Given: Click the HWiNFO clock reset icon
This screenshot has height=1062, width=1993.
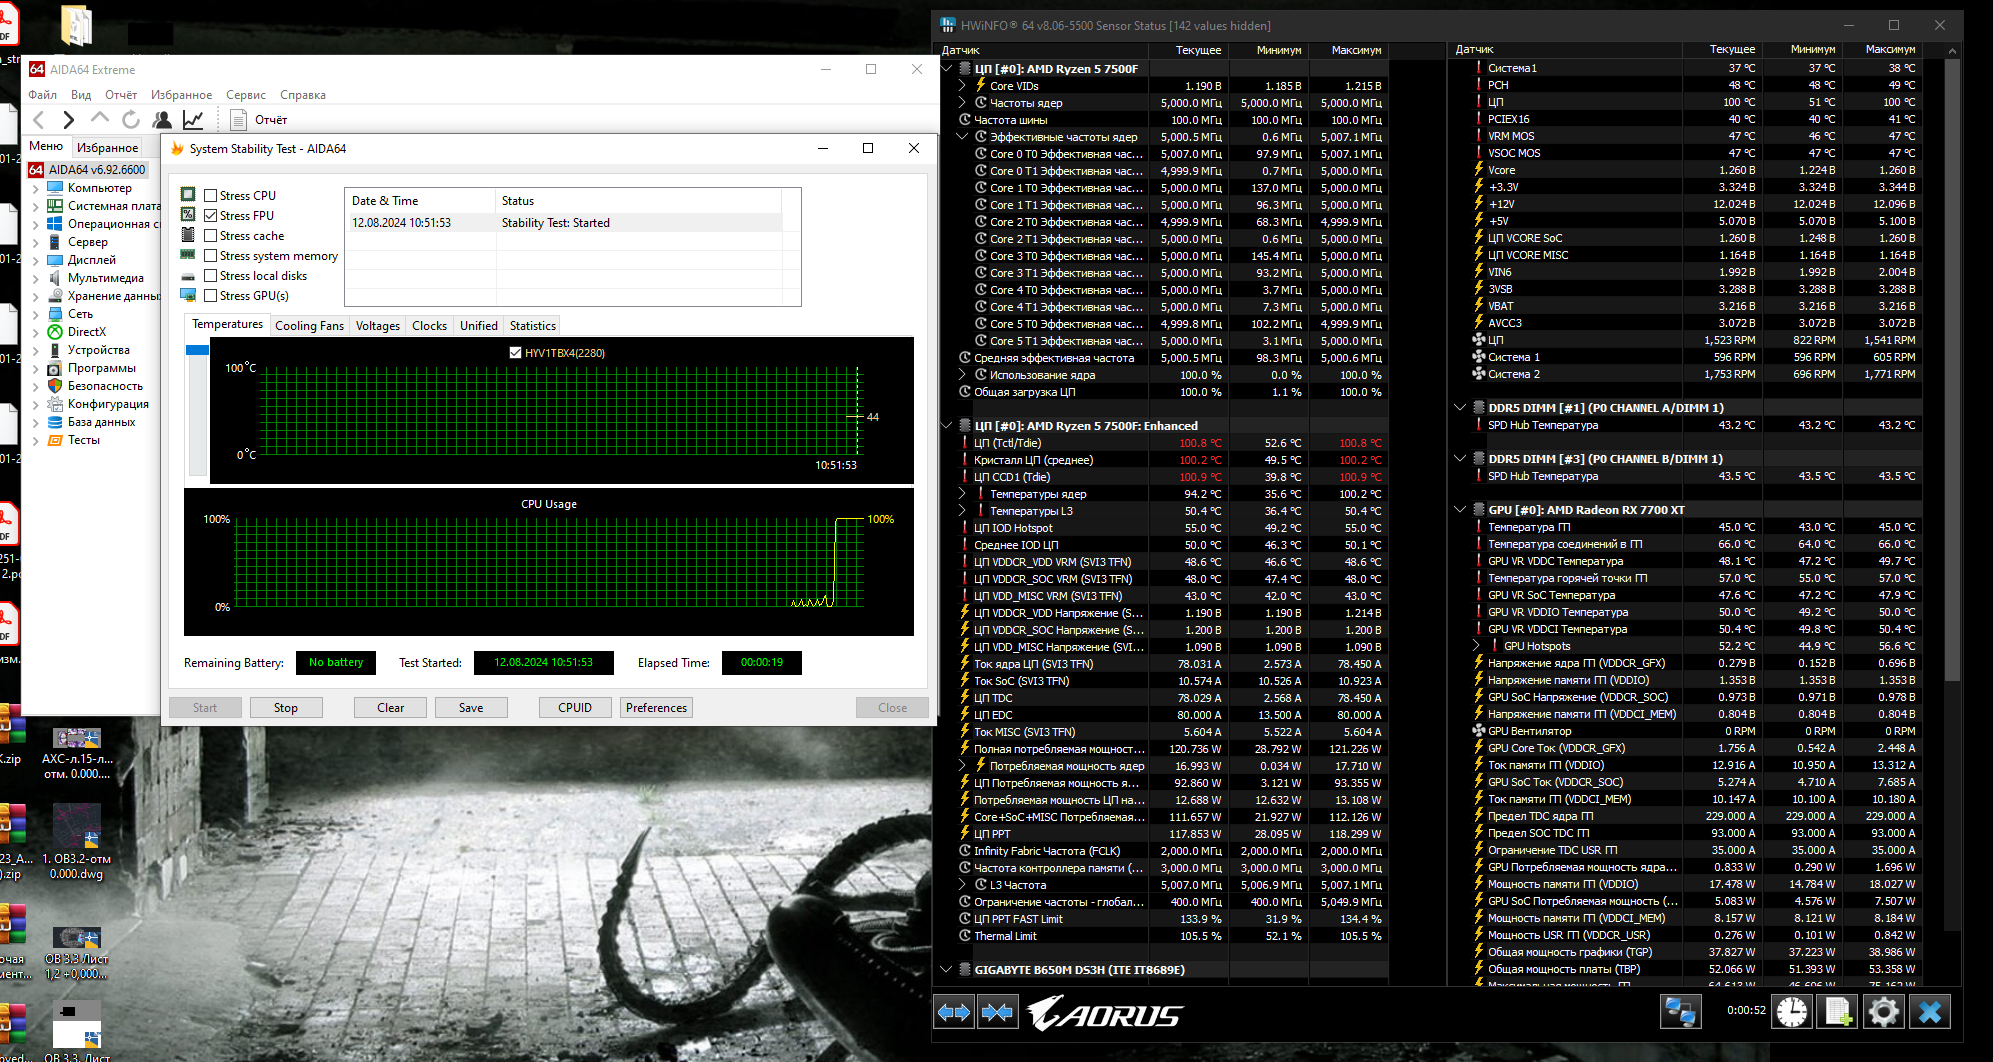Looking at the screenshot, I should click(x=1792, y=1012).
